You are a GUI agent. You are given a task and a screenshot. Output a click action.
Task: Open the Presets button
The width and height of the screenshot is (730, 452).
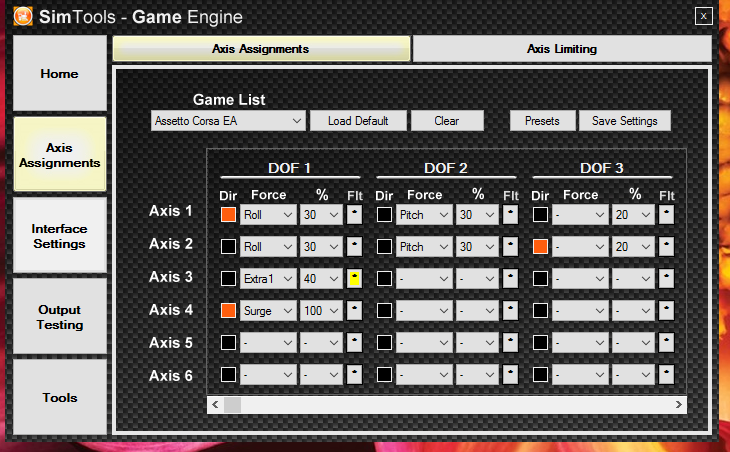click(x=542, y=121)
